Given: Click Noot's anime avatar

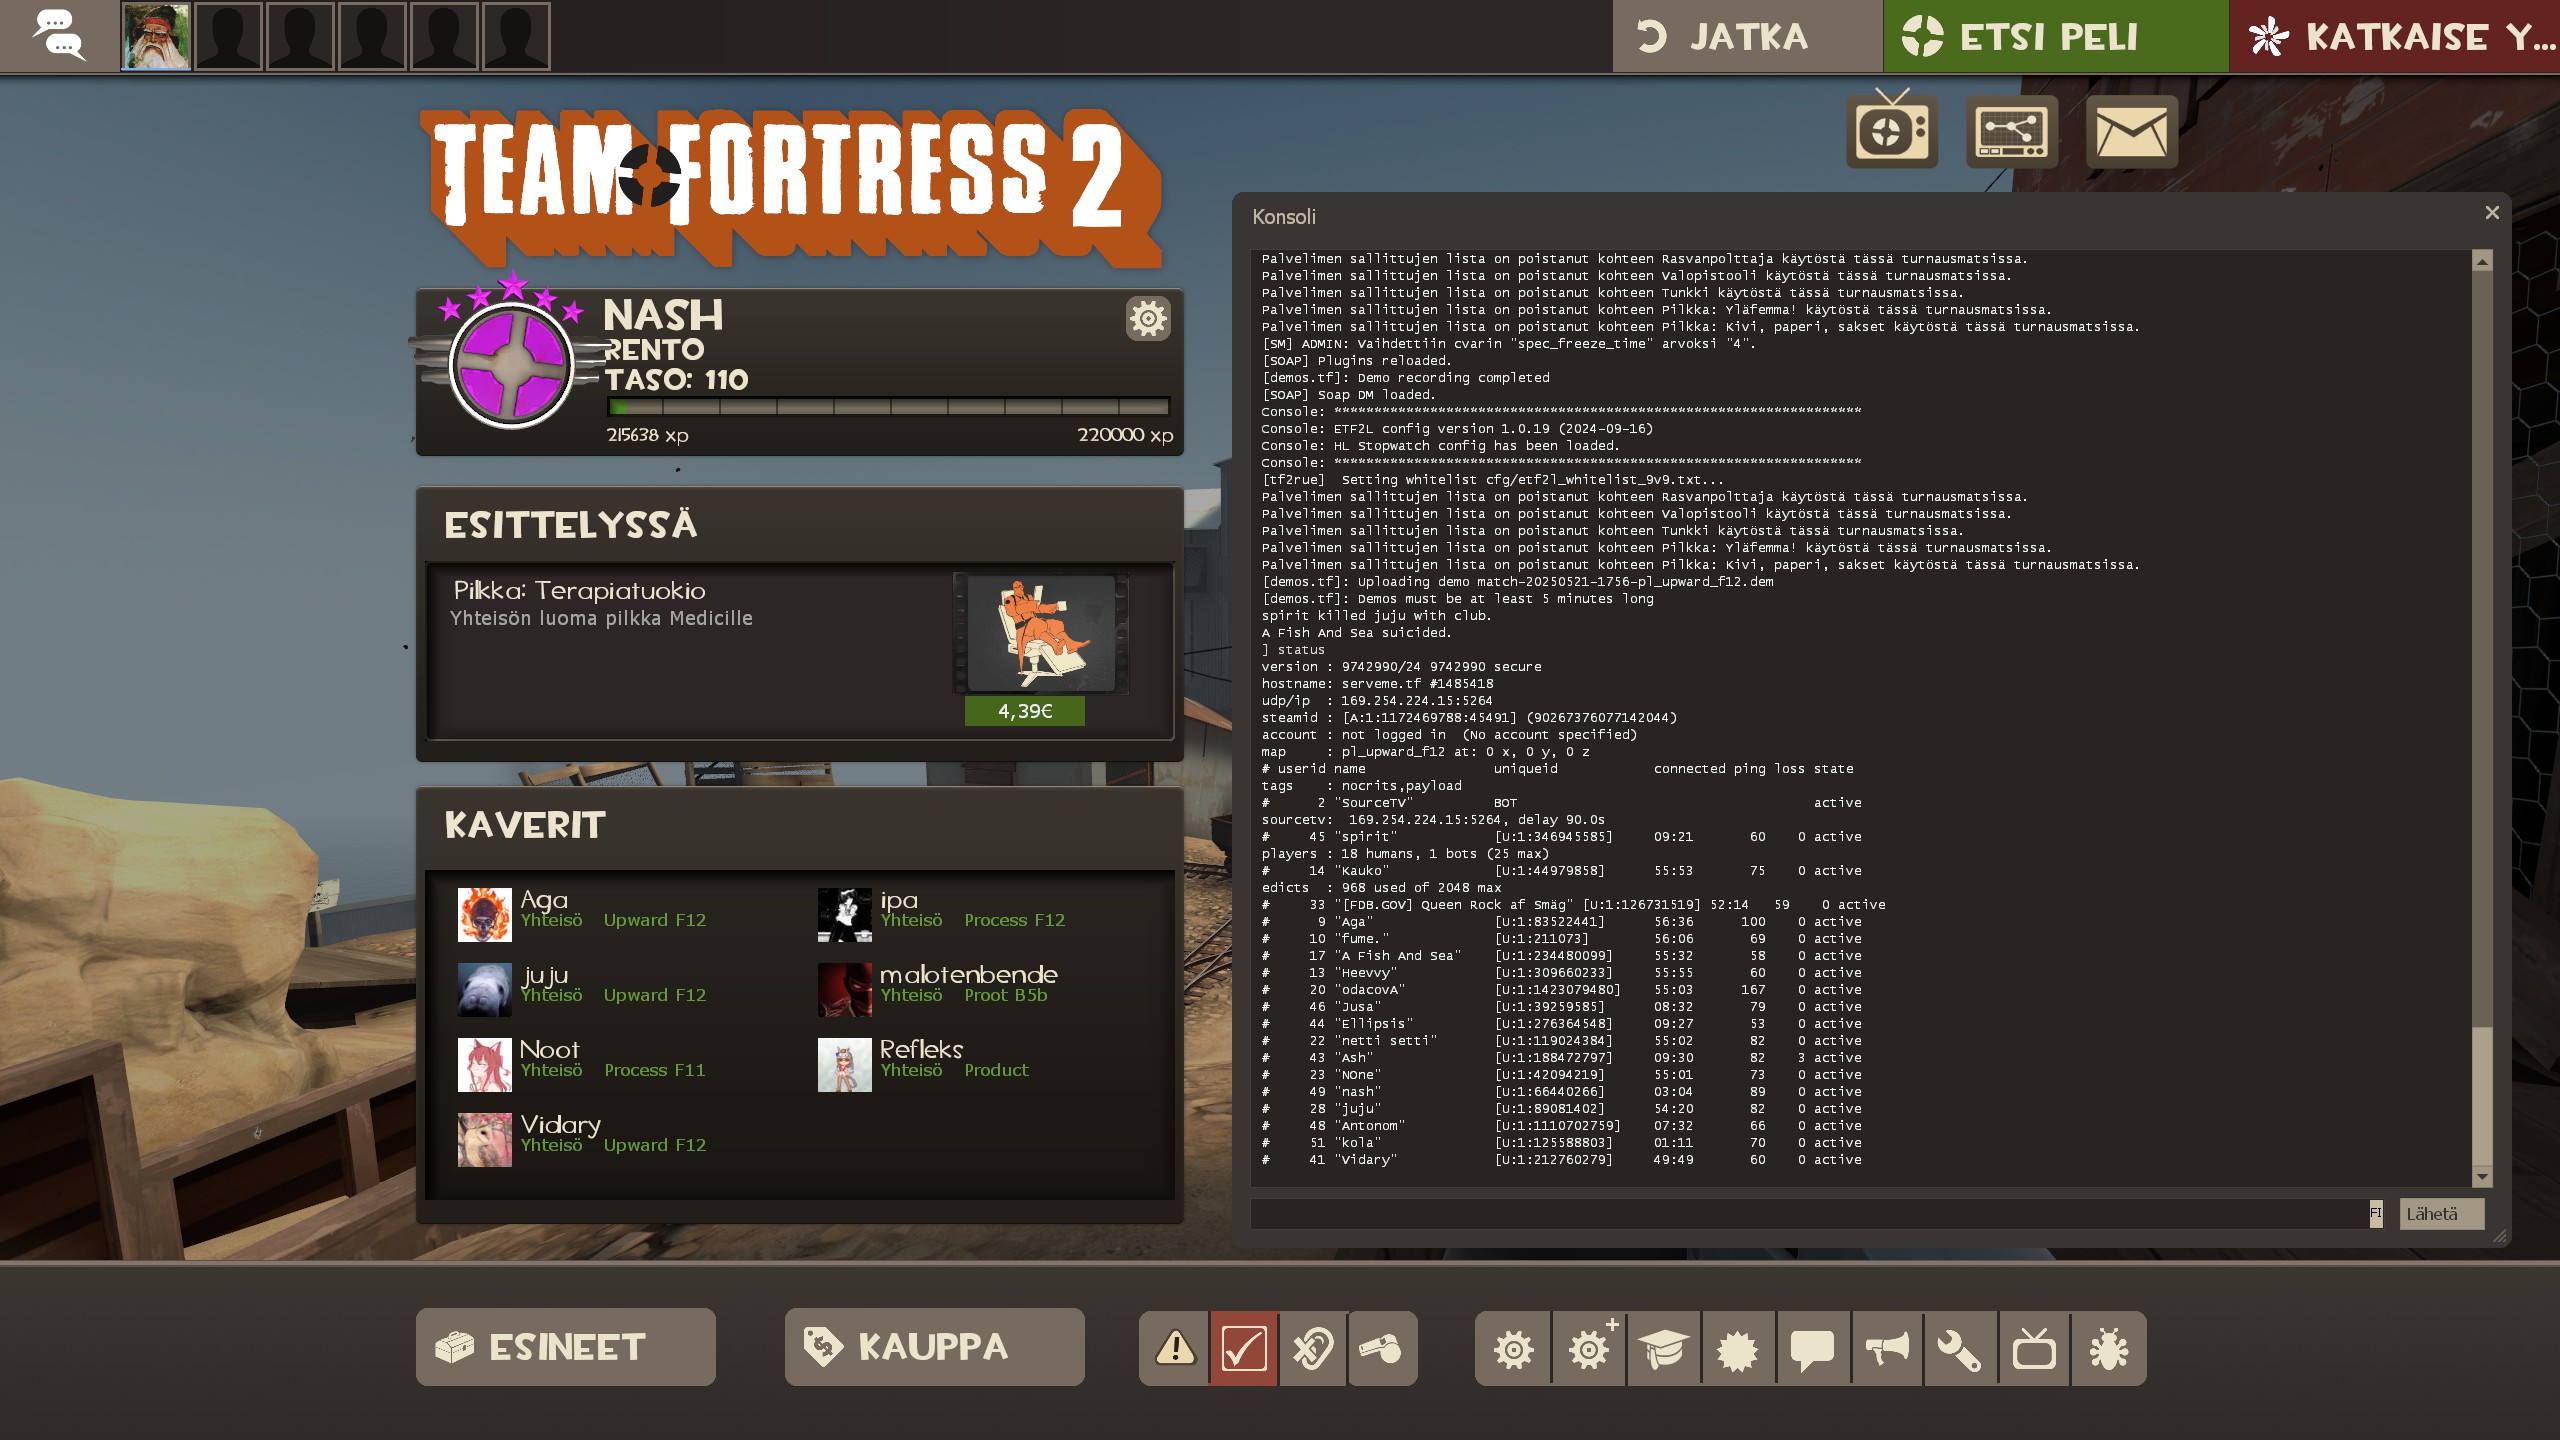Looking at the screenshot, I should tap(484, 1064).
